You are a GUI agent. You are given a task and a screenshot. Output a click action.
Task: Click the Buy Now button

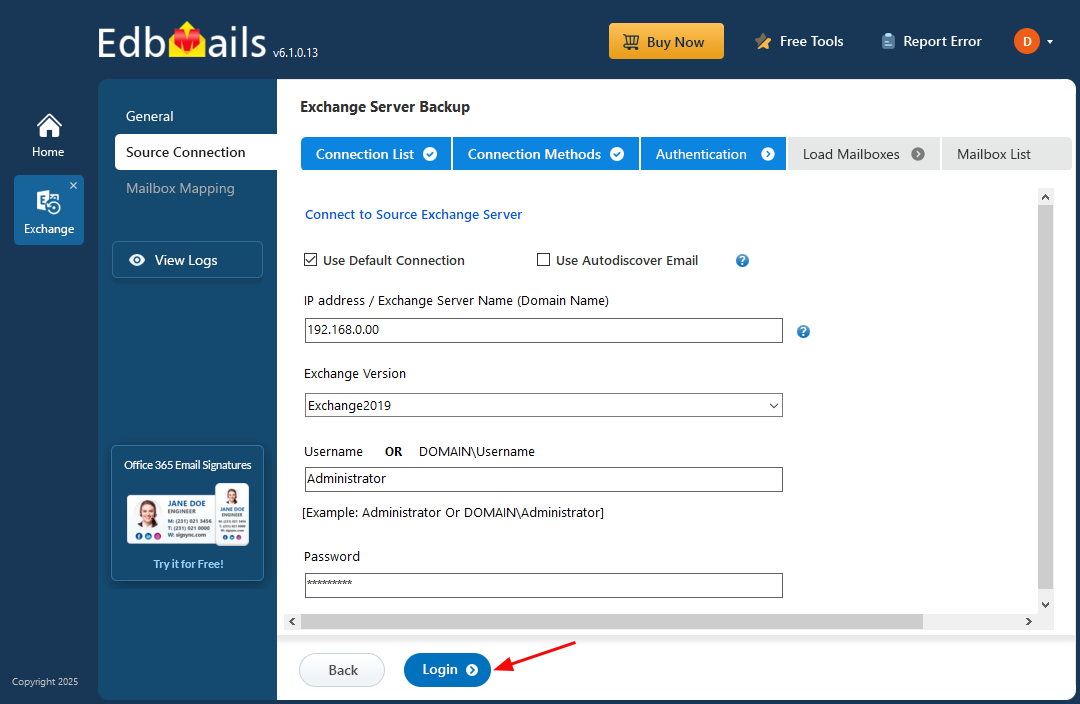(x=666, y=41)
